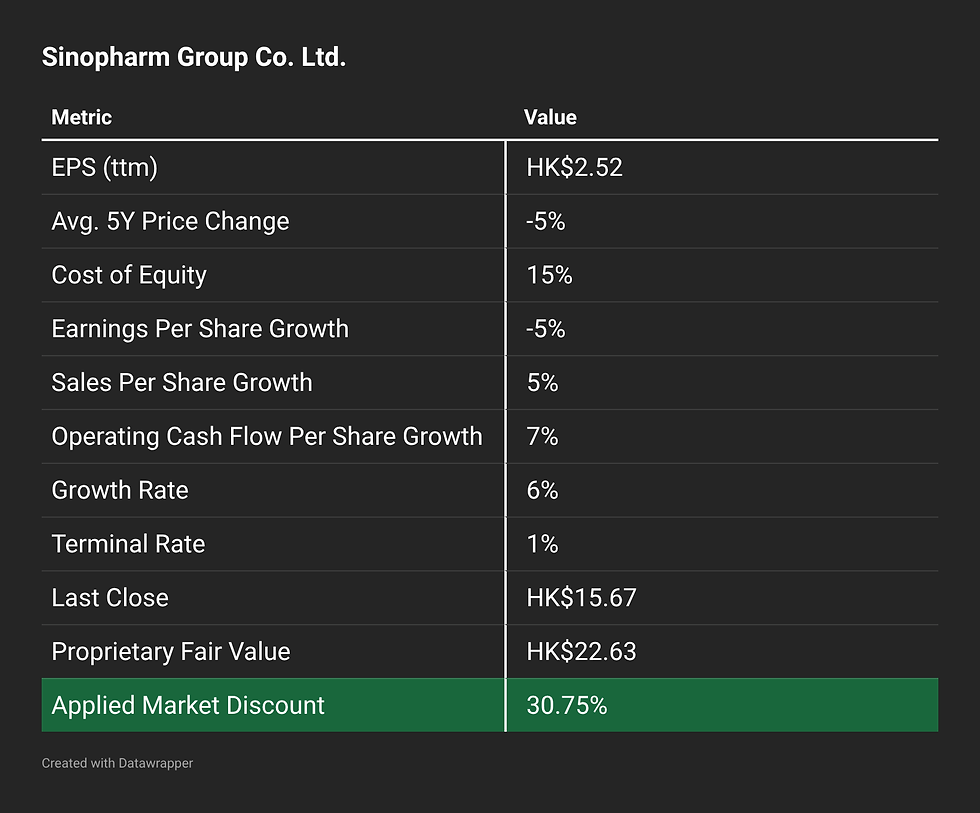Click the -5% value for Avg. 5Y Price Change
This screenshot has width=980, height=813.
(546, 221)
